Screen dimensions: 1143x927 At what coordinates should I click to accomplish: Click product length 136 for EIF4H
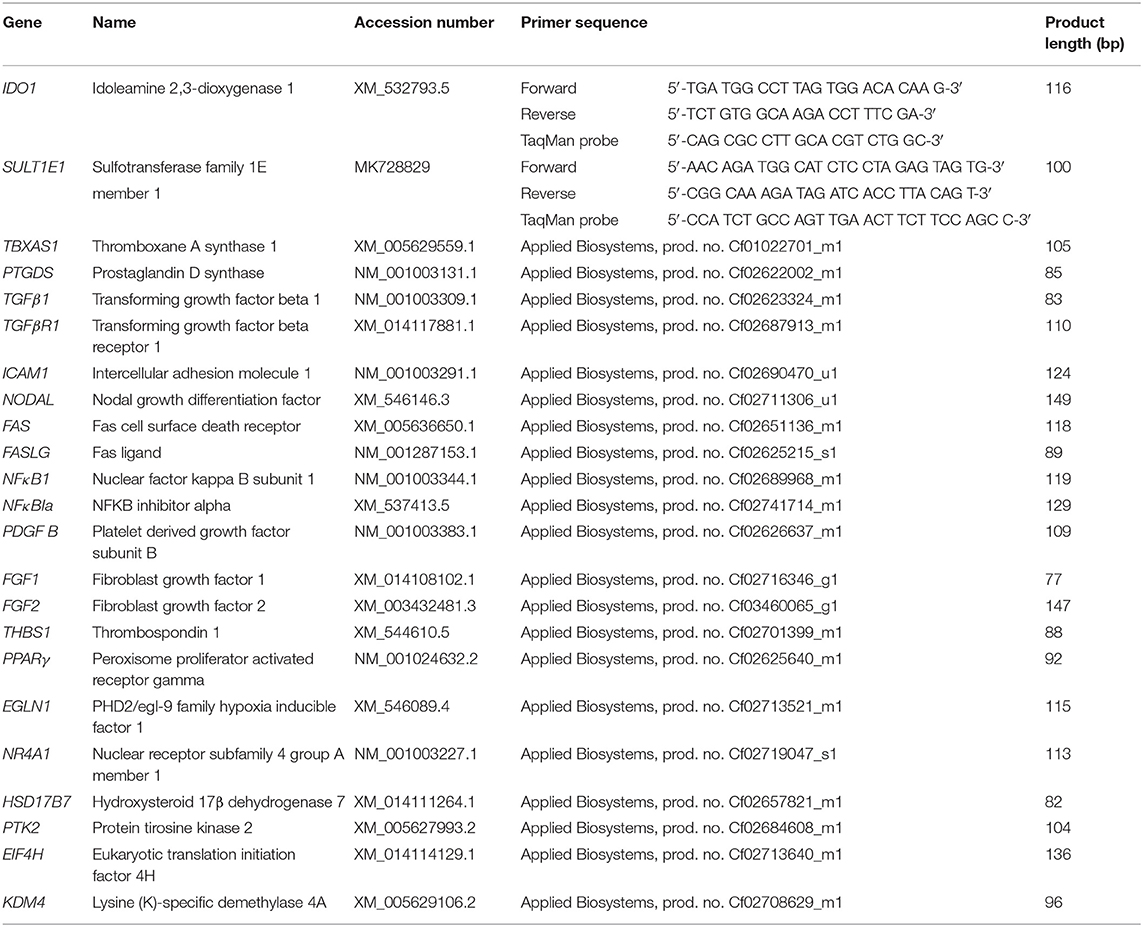tap(1057, 854)
